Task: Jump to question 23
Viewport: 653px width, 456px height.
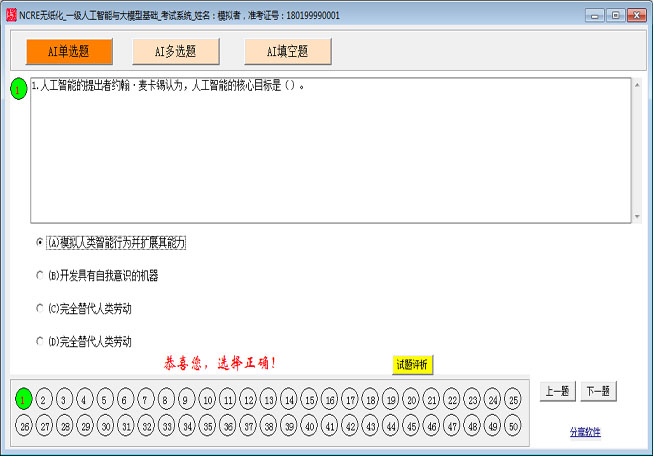Action: (472, 399)
